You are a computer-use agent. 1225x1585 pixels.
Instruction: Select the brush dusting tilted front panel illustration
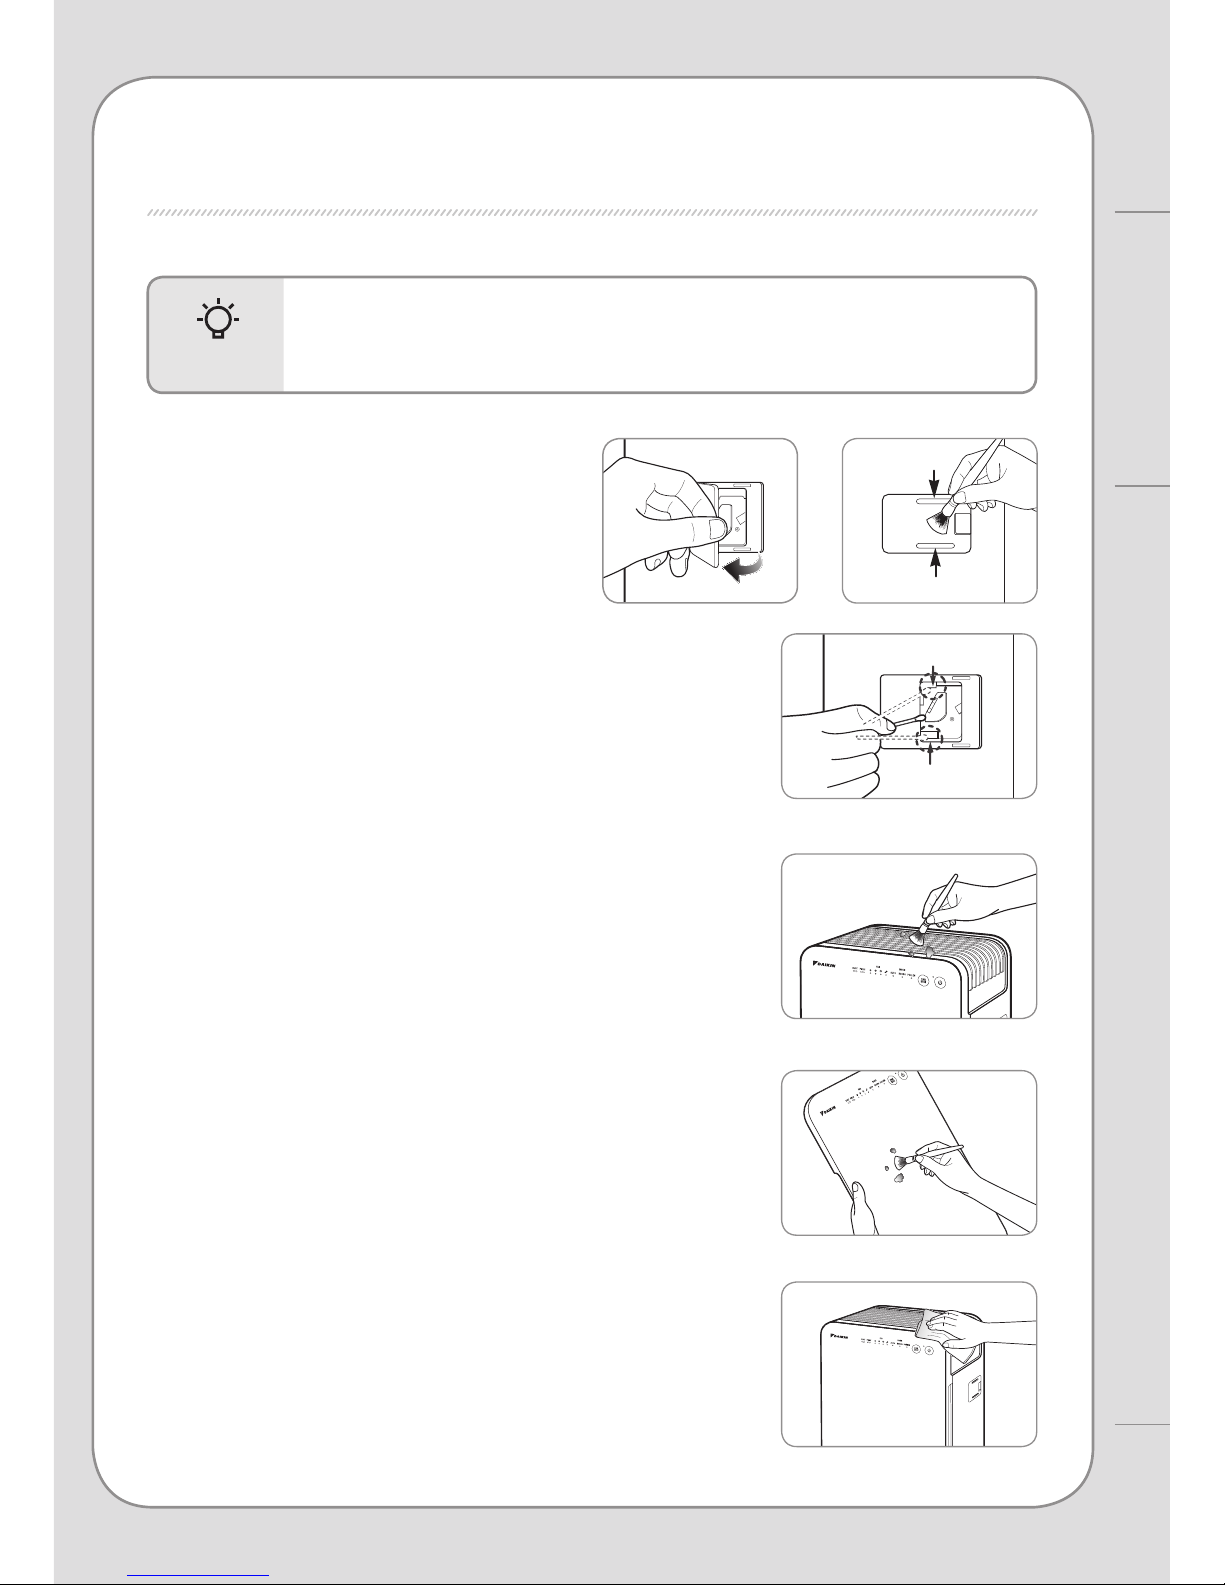(x=908, y=1153)
